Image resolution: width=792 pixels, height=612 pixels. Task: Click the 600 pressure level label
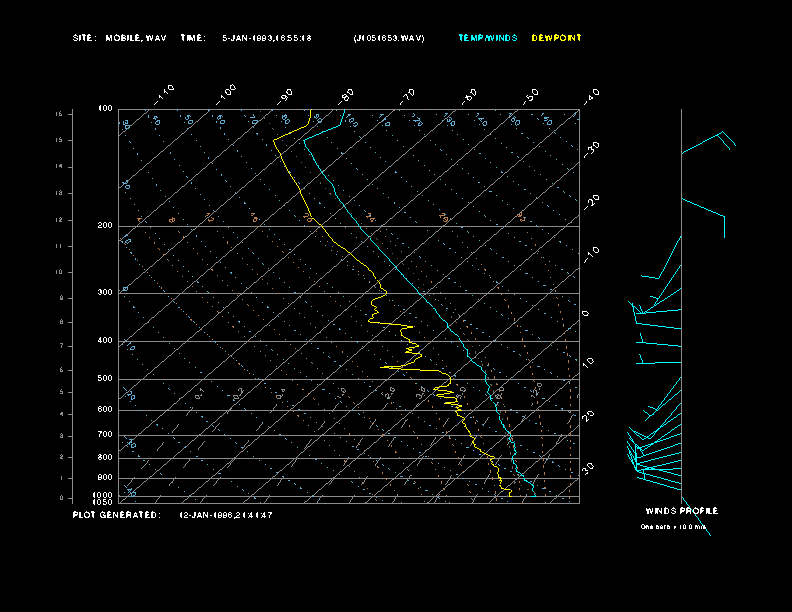coord(105,410)
